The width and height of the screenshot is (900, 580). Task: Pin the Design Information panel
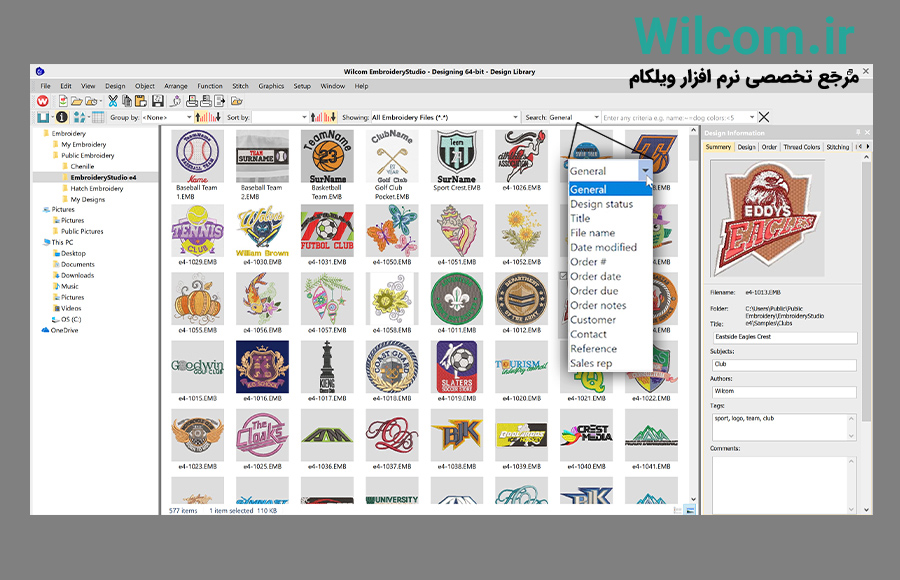tap(858, 132)
